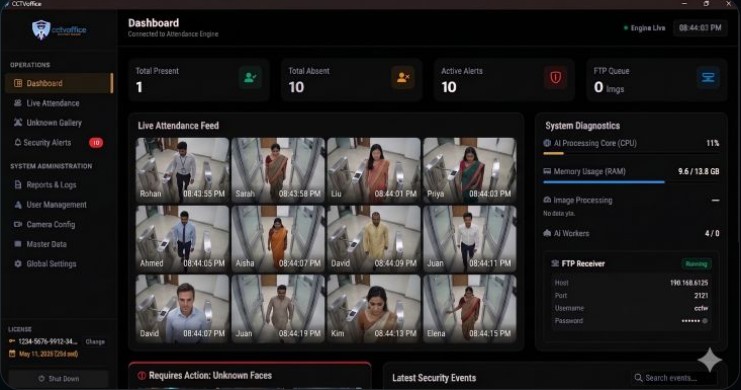Open Priya's attendance thumbnail
The image size is (741, 390).
tap(469, 170)
